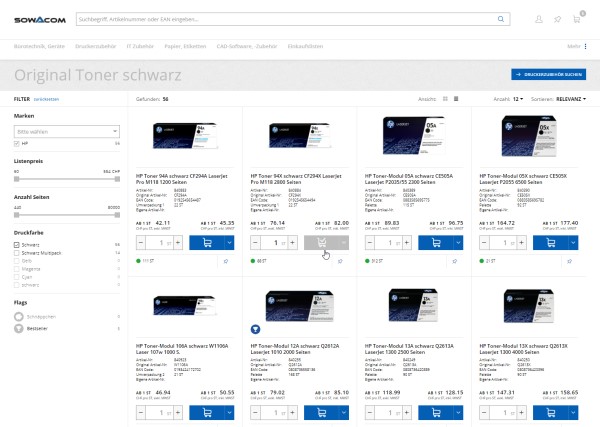Pin HP Toner-Modul 05A to wishlist
The height and width of the screenshot is (427, 600).
tap(455, 261)
